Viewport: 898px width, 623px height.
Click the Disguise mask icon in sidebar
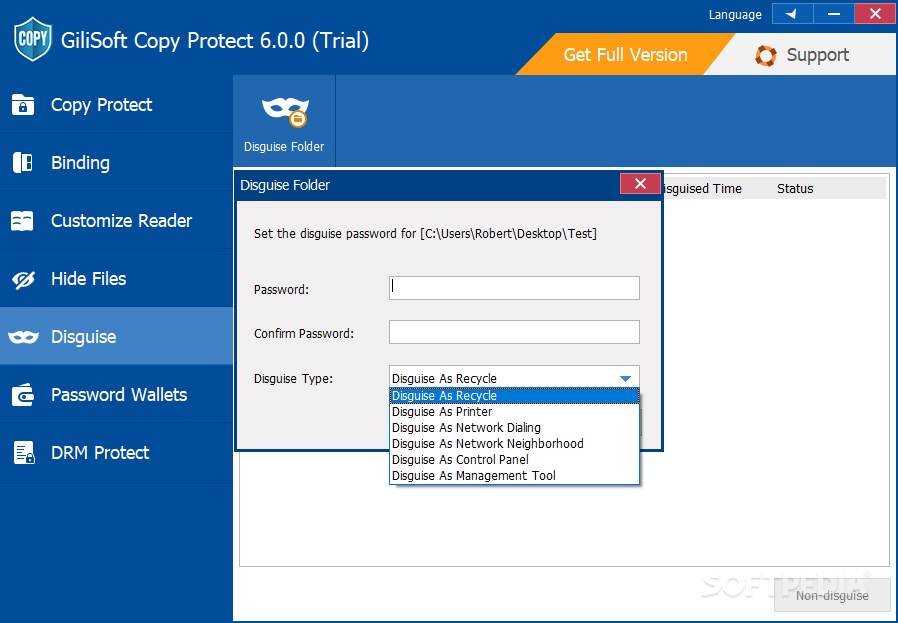point(23,337)
